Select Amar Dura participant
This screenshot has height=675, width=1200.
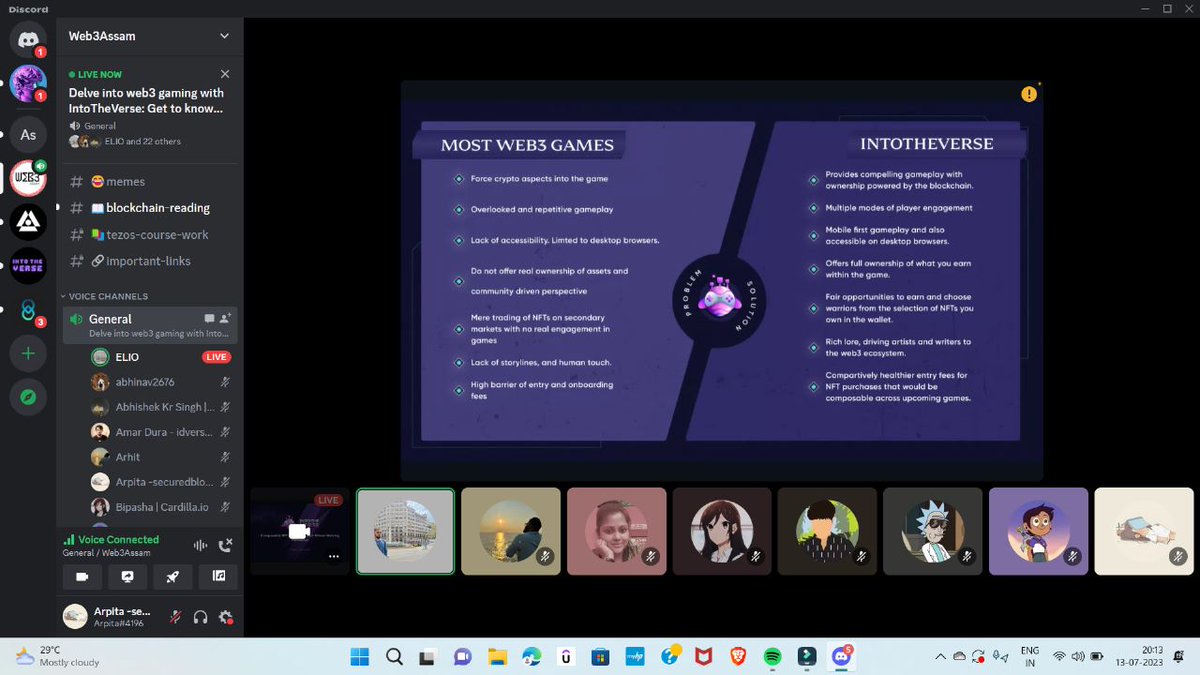coord(163,432)
